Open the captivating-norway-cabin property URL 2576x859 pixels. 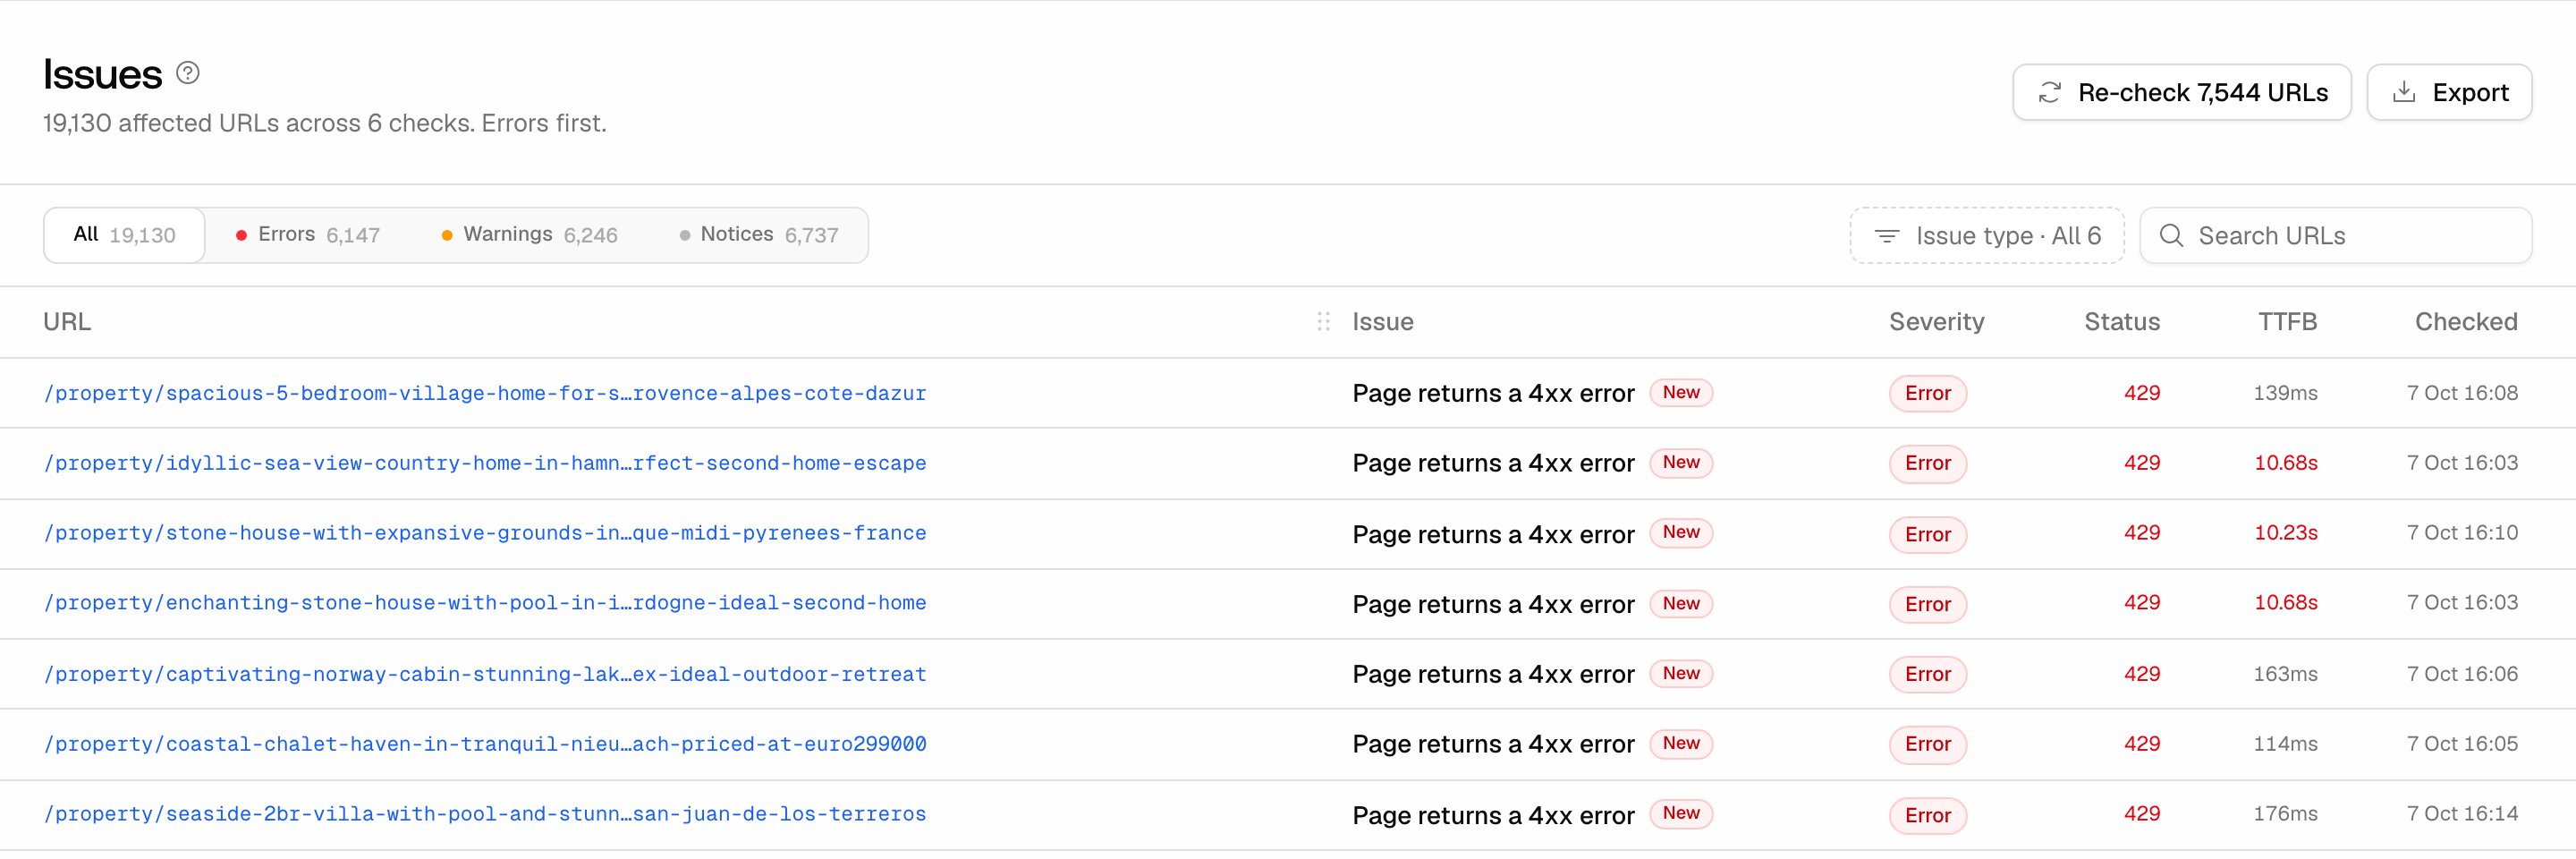485,675
